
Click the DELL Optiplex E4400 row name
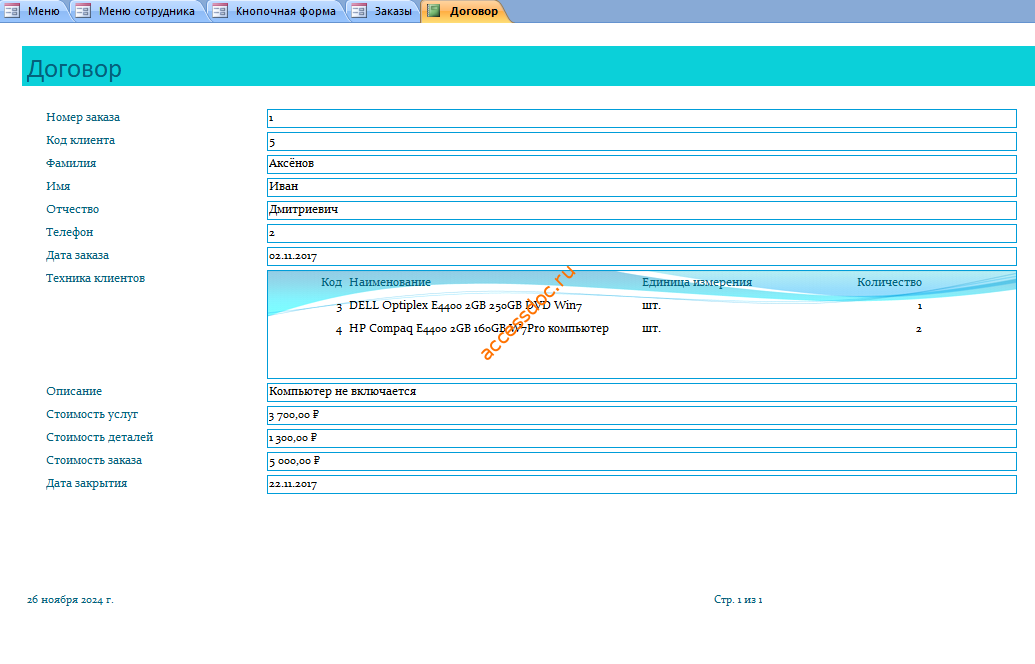(465, 306)
